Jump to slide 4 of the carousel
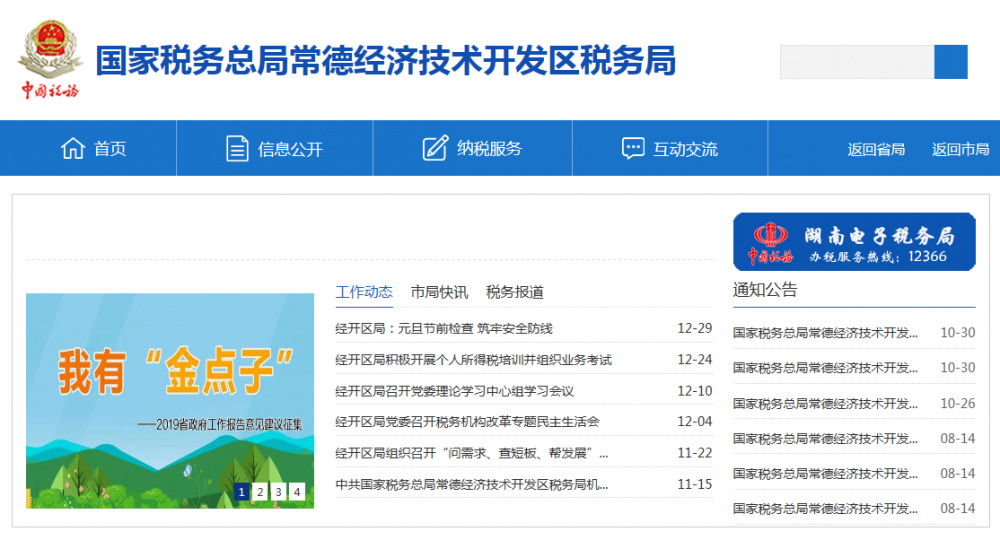The width and height of the screenshot is (1000, 540). [297, 491]
